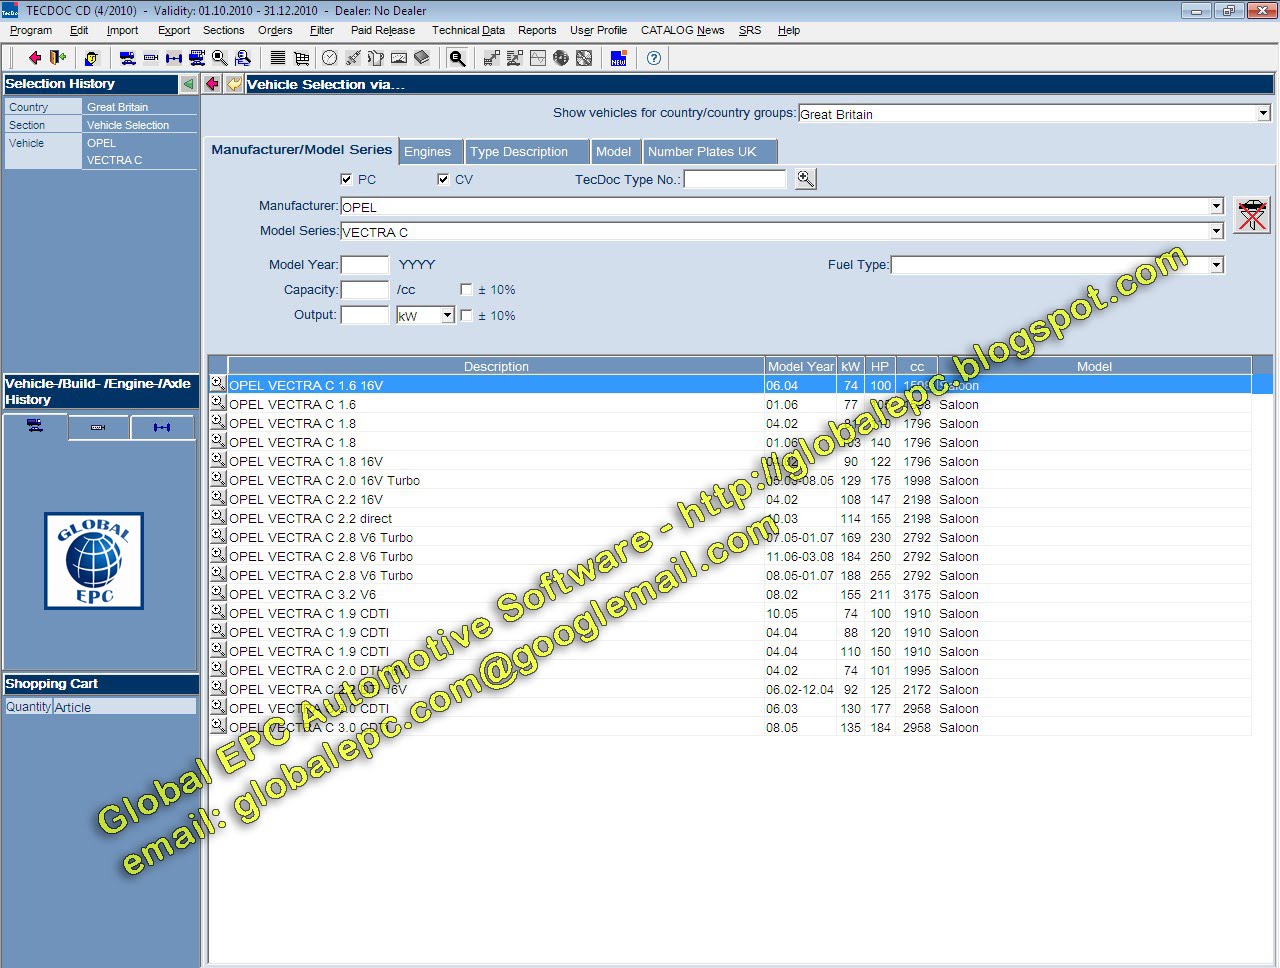This screenshot has height=968, width=1280.
Task: Enable Capacity ± 10% checkbox
Action: (466, 289)
